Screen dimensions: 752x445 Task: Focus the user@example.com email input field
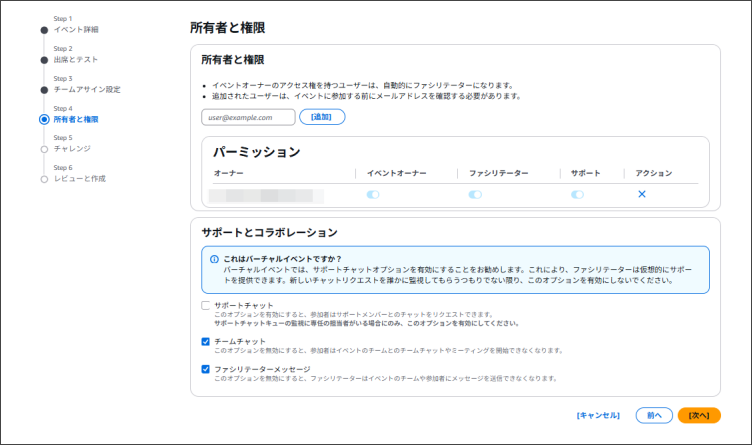248,117
